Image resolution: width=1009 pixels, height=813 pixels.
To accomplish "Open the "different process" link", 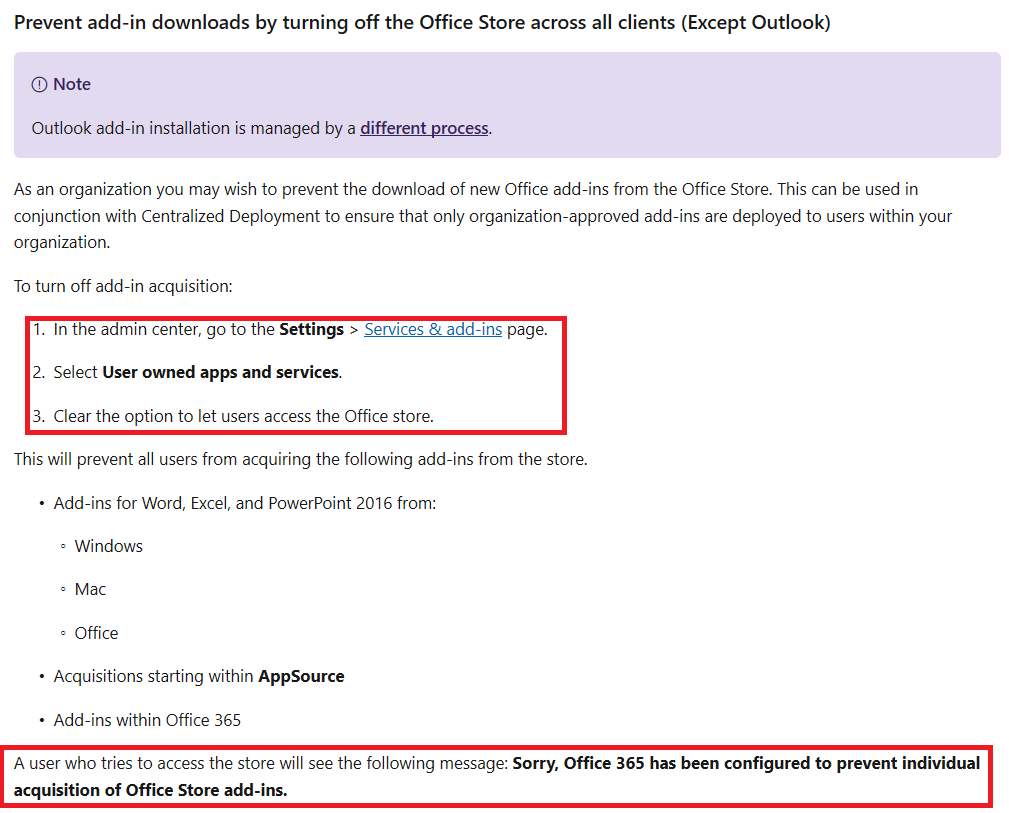I will click(423, 128).
